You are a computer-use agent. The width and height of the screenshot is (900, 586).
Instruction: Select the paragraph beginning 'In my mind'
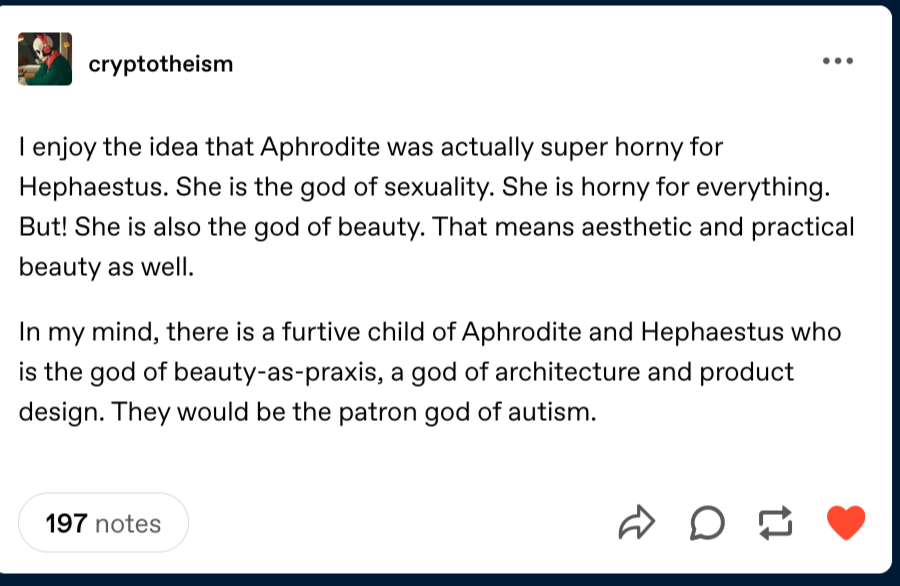tap(430, 372)
